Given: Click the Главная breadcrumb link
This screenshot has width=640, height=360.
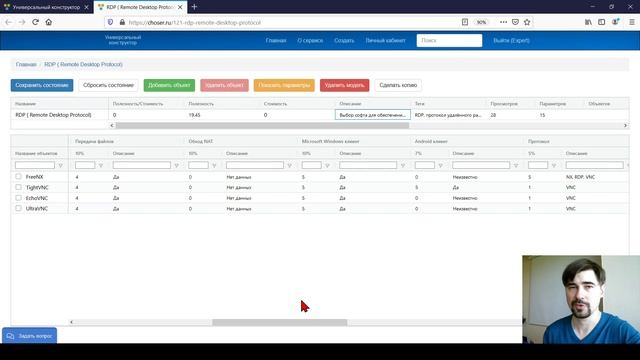Looking at the screenshot, I should click(x=26, y=64).
